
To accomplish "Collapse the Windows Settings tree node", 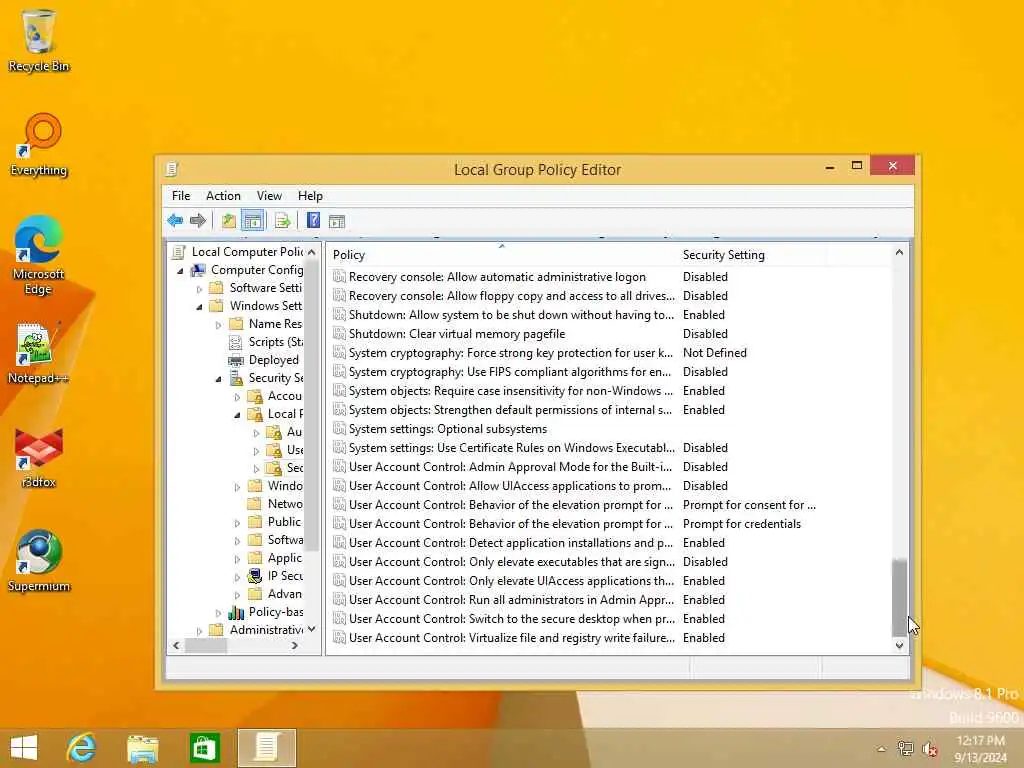I will 199,306.
